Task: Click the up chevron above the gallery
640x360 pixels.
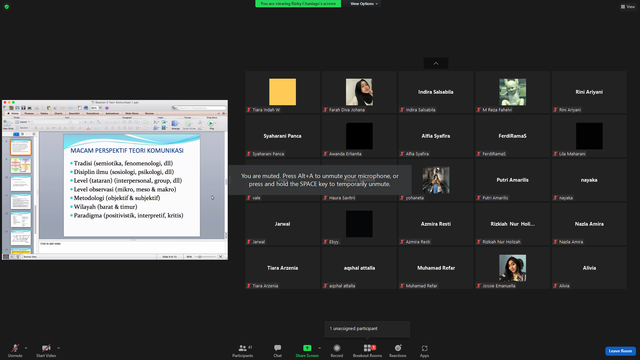Action: click(436, 63)
